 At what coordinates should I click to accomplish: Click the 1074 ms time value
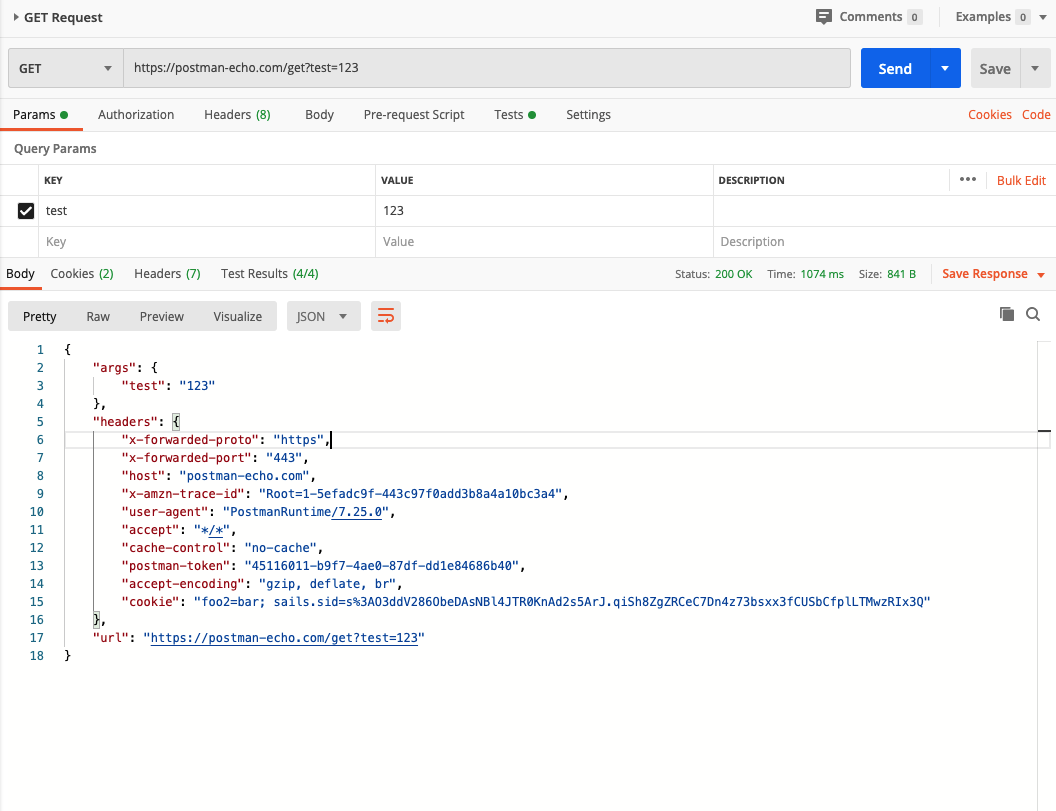[x=822, y=274]
